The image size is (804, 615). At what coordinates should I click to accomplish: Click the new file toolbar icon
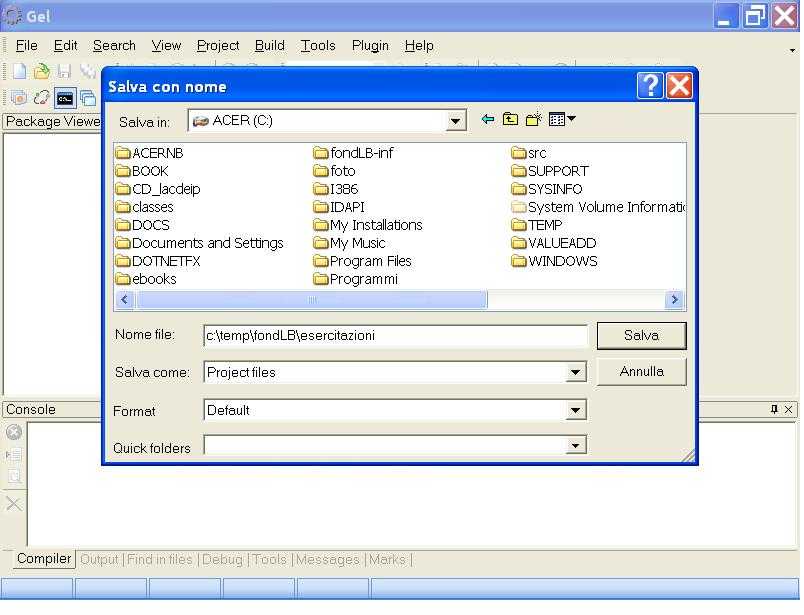(x=19, y=71)
